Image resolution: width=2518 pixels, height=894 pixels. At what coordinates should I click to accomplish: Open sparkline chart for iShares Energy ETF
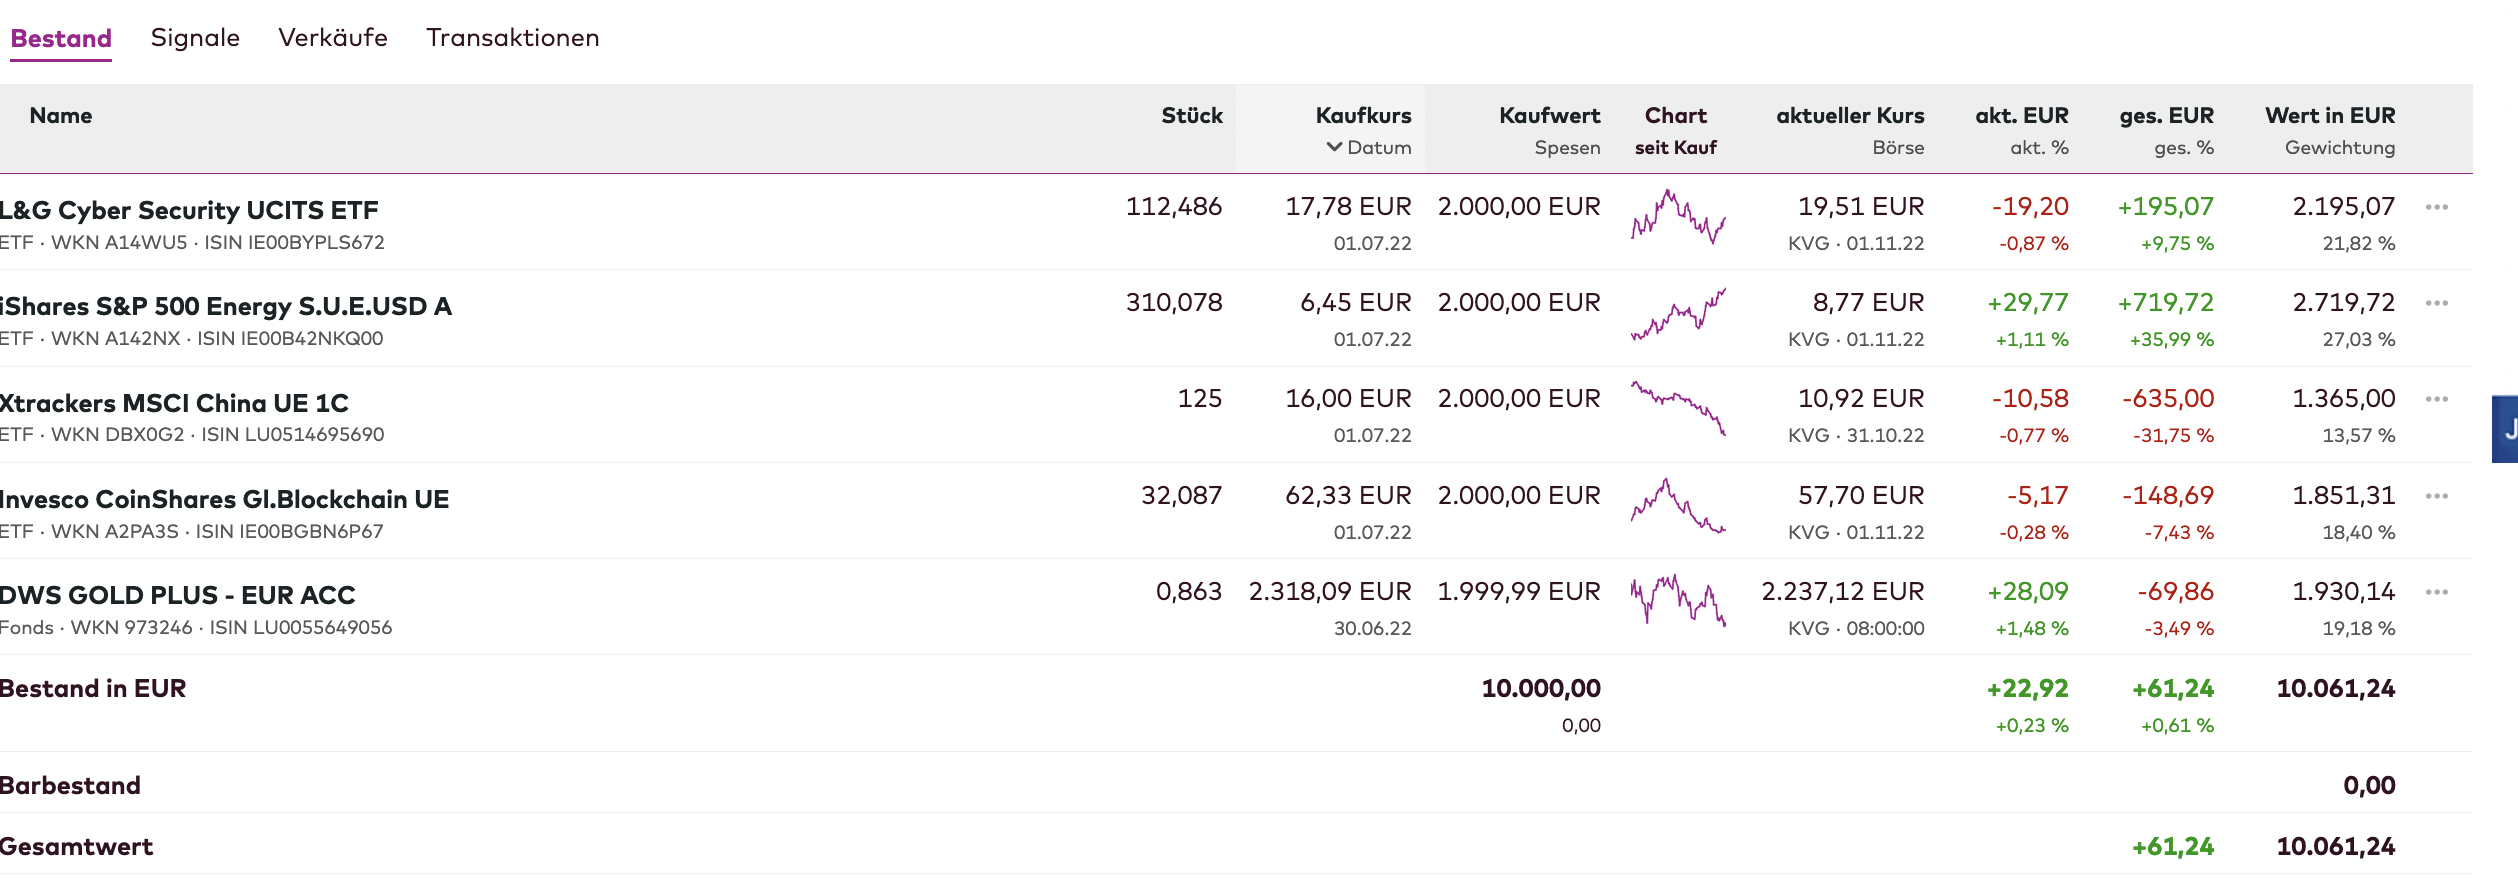[1678, 314]
